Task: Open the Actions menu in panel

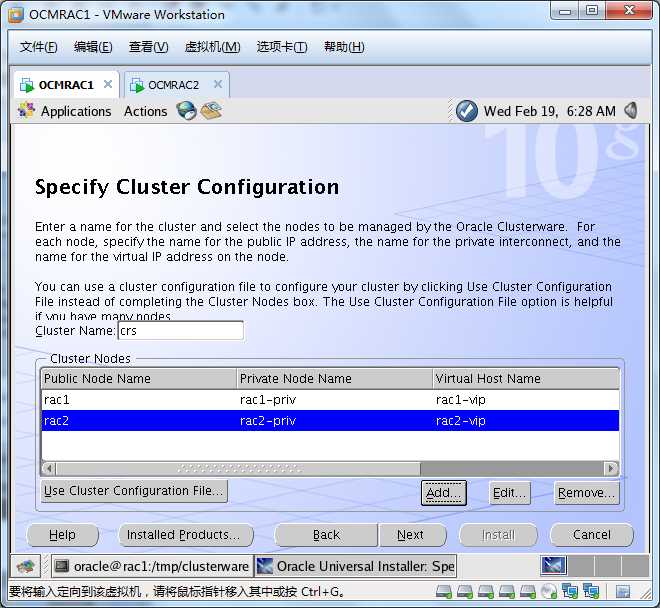Action: 145,111
